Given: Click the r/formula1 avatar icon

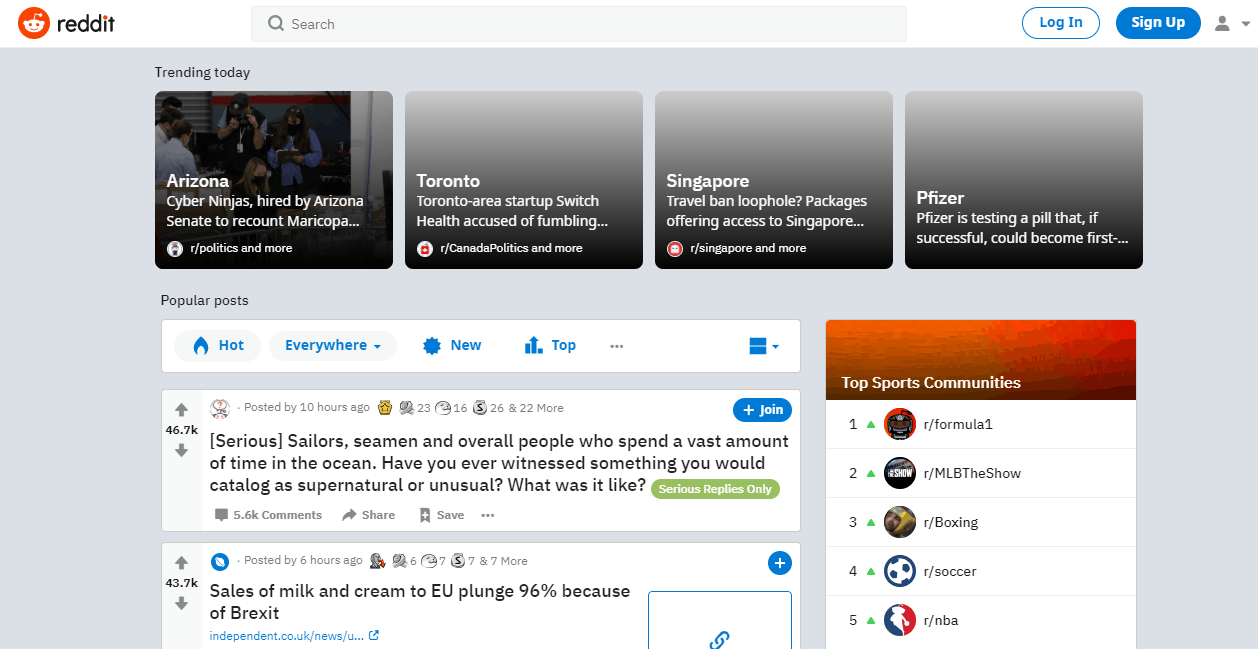Looking at the screenshot, I should [x=900, y=424].
